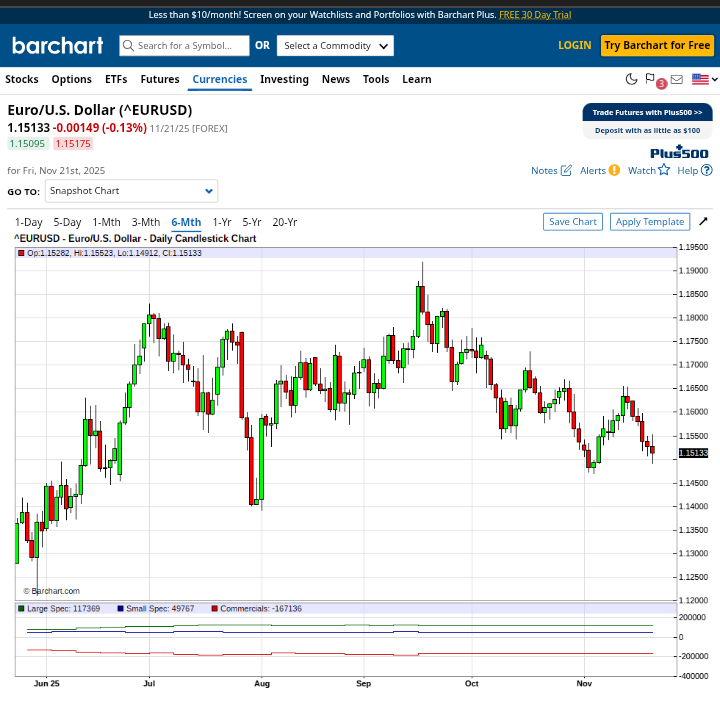
Task: Click the Alerts link text
Action: point(593,170)
